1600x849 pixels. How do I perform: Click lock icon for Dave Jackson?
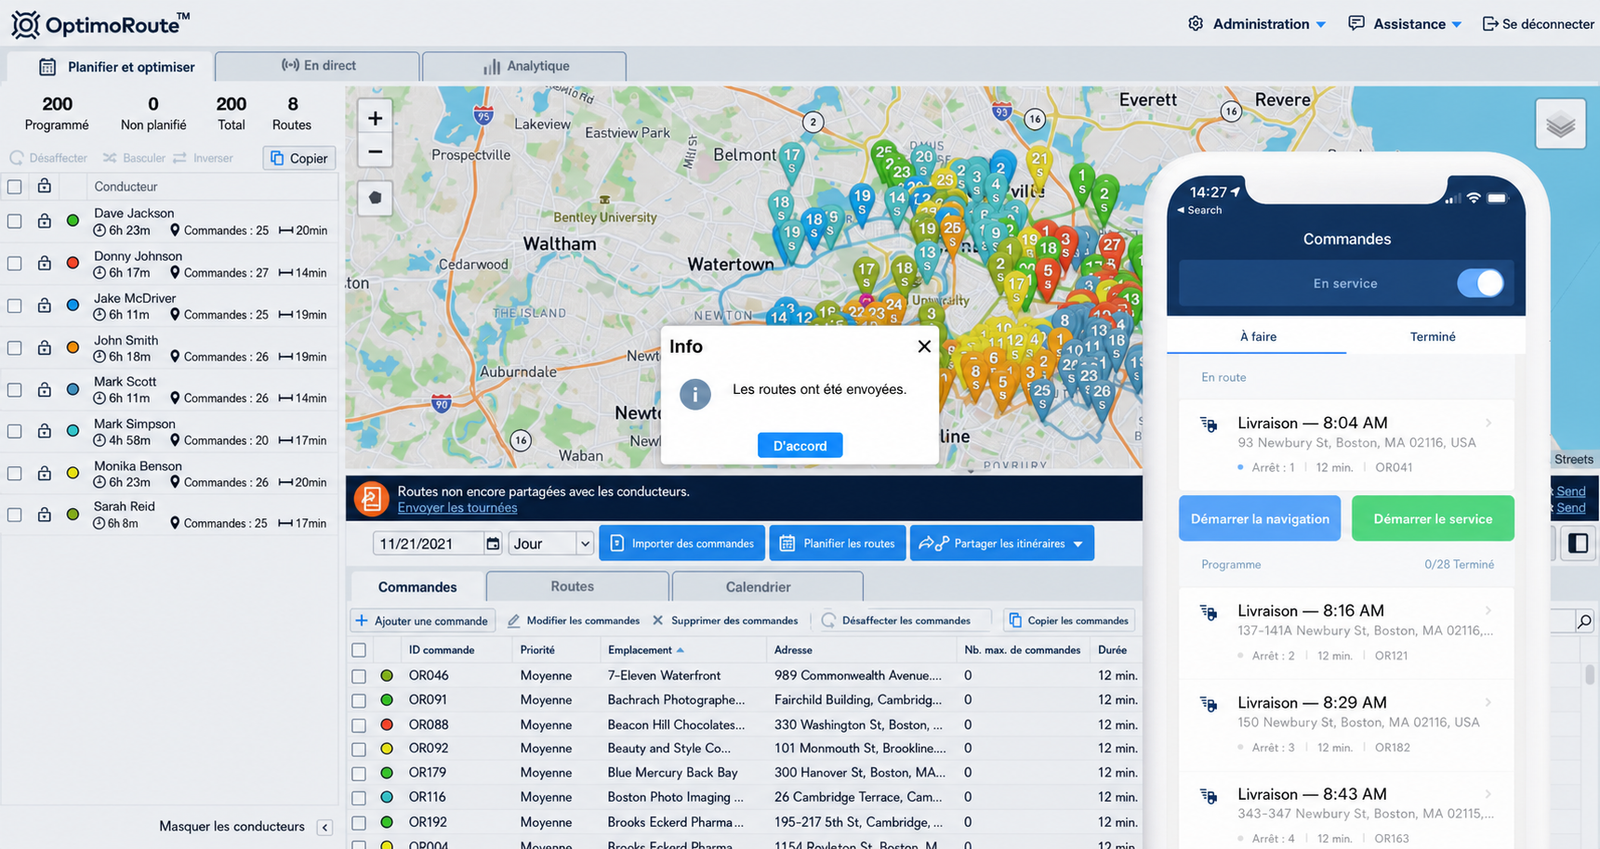[x=44, y=221]
